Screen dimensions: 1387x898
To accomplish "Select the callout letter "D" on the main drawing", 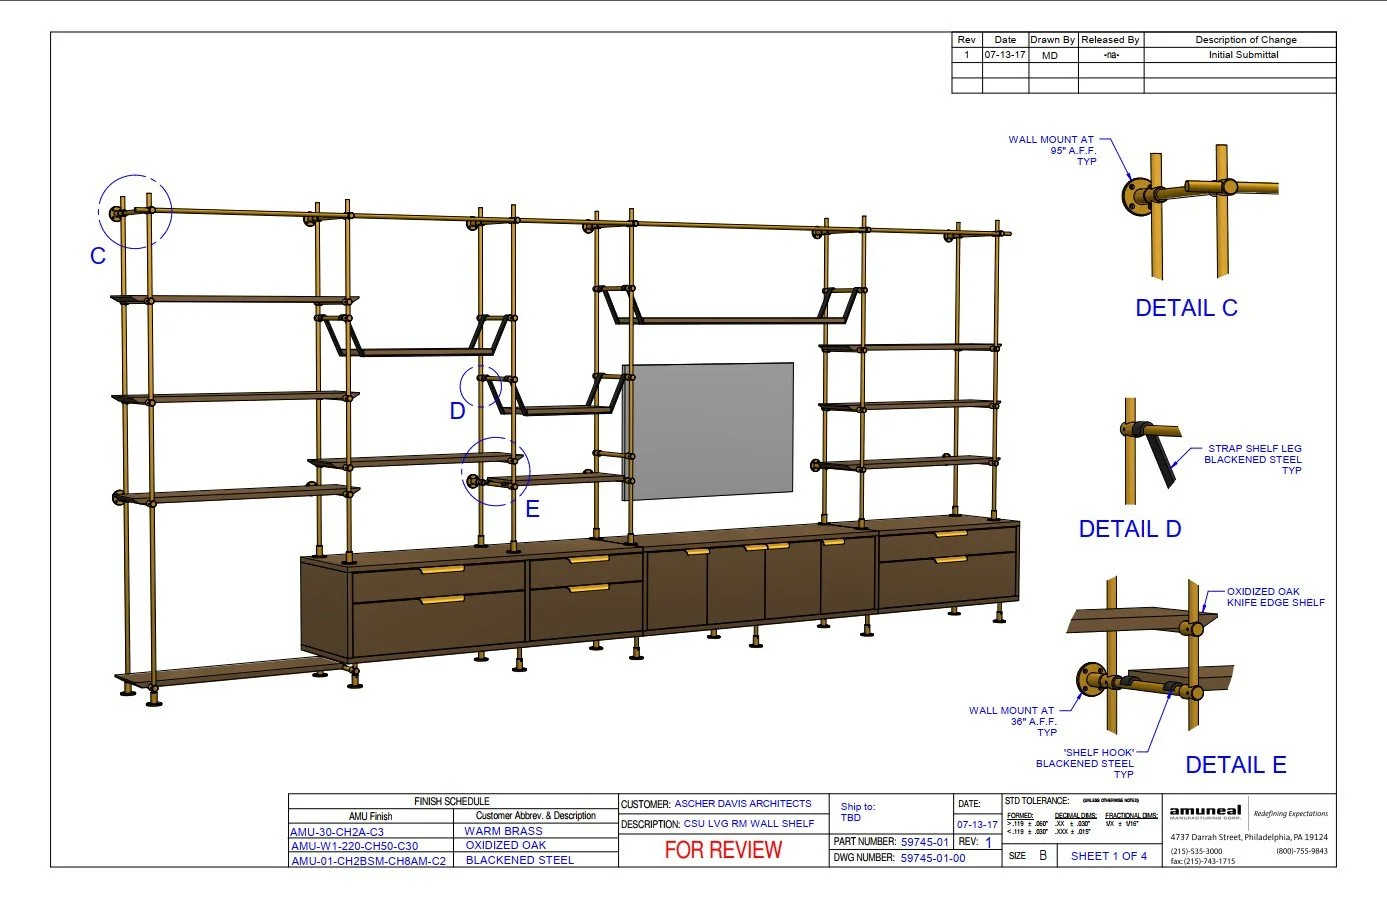I will coord(457,411).
